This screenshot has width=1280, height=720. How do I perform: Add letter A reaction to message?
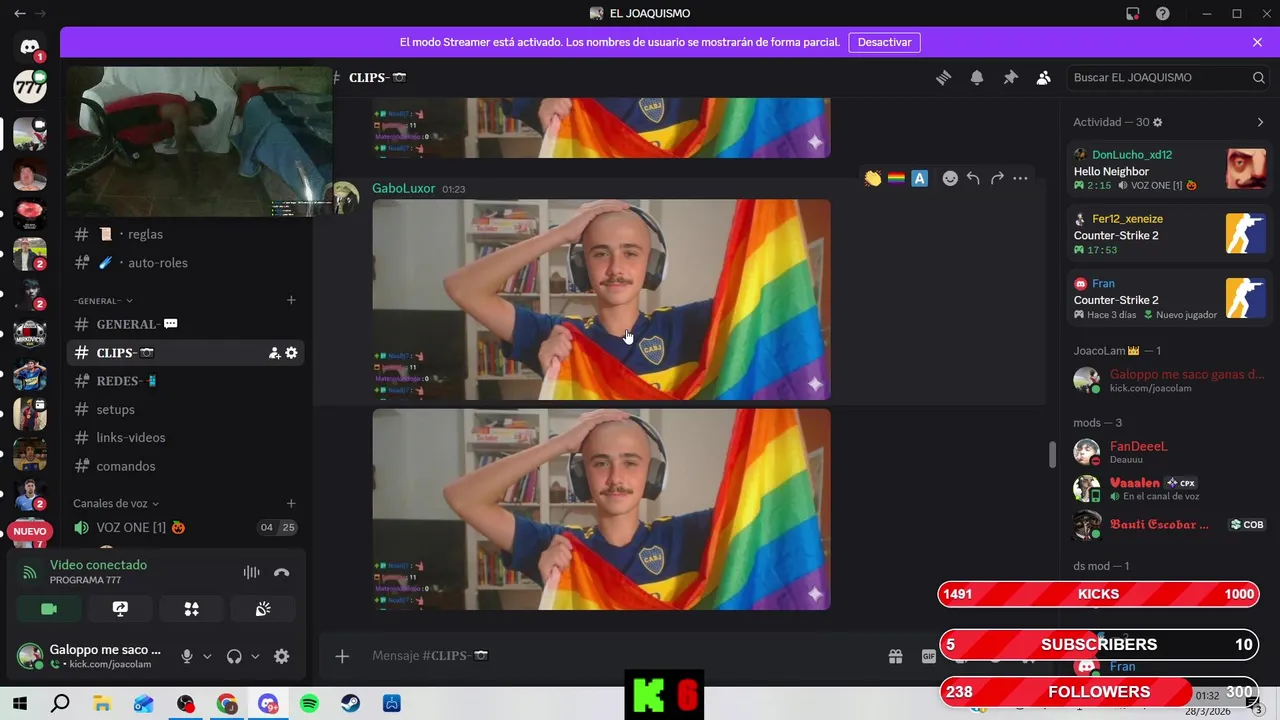coord(920,179)
